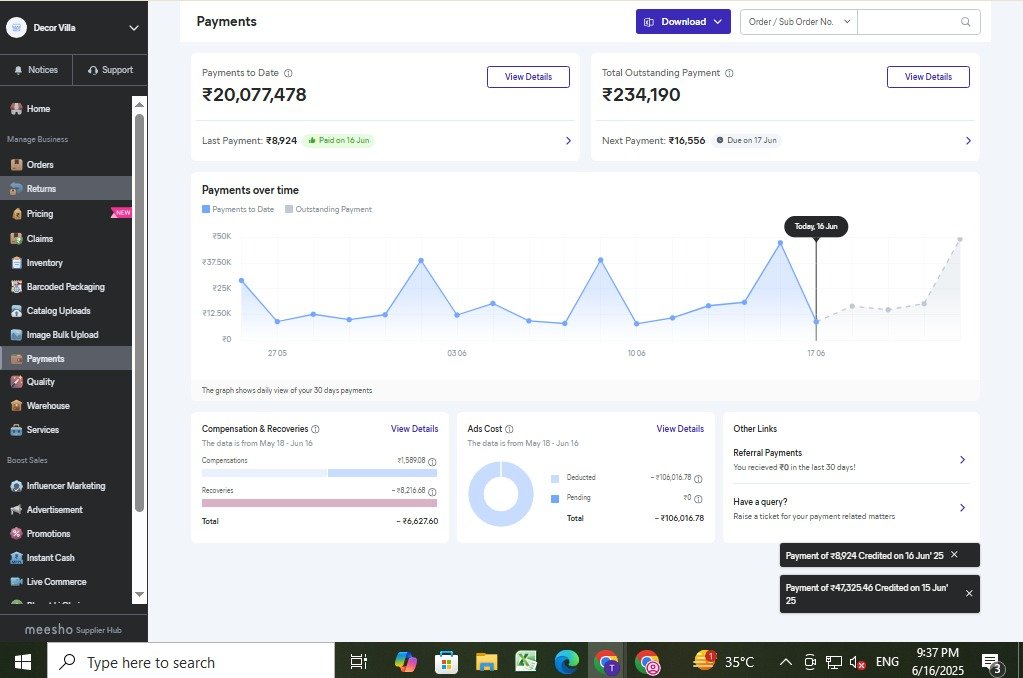Screen dimensions: 1023x678
Task: Open Inventory from the sidebar menu
Action: pos(44,263)
